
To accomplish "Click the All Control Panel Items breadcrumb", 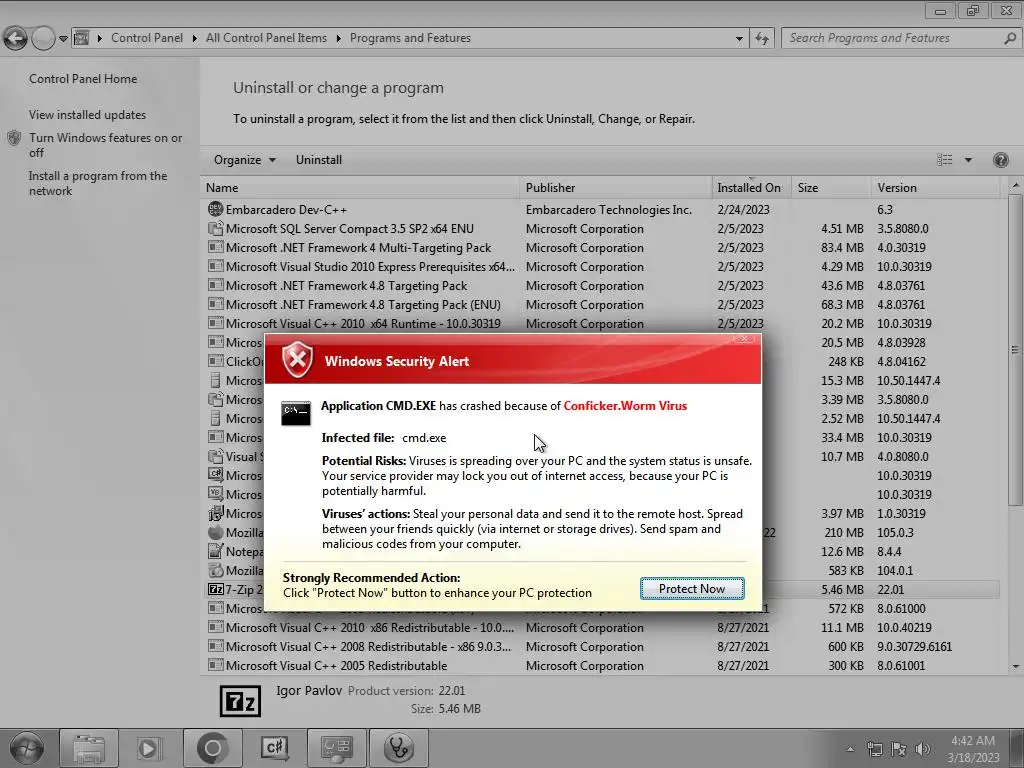I will point(266,38).
